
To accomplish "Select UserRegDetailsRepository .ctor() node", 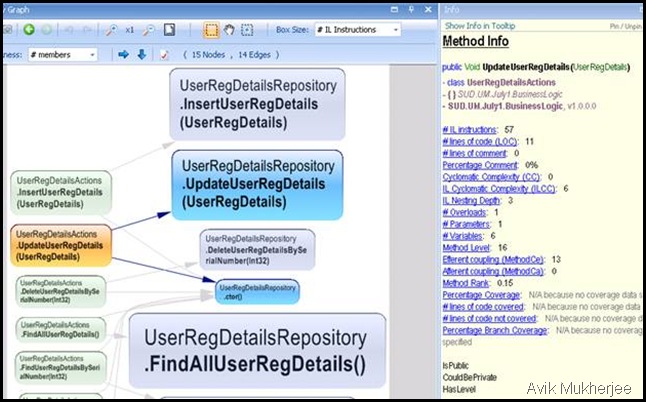I will point(257,292).
